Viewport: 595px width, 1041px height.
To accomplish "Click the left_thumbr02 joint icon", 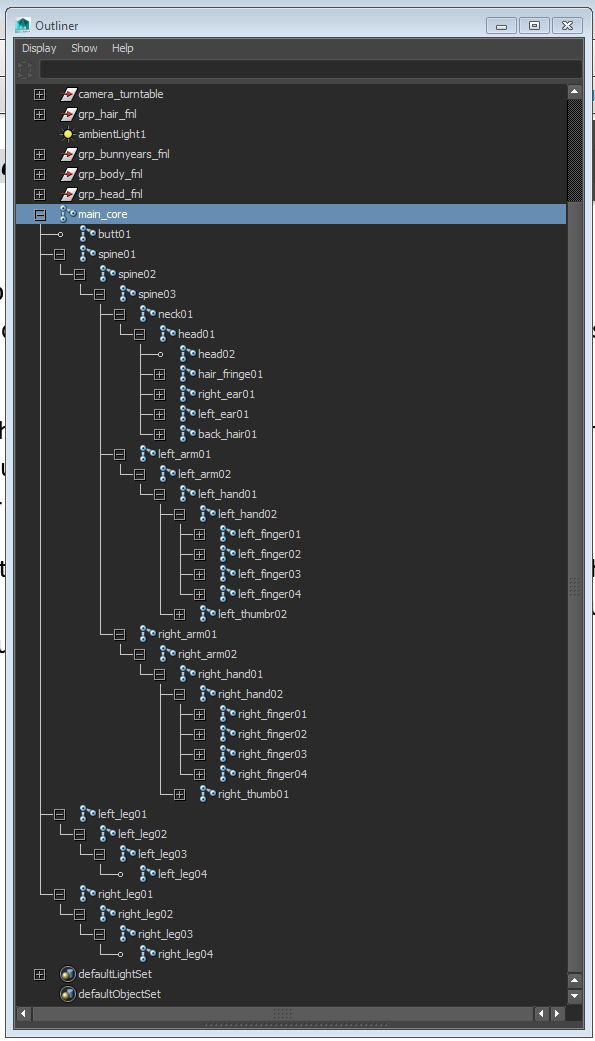I will tap(208, 613).
